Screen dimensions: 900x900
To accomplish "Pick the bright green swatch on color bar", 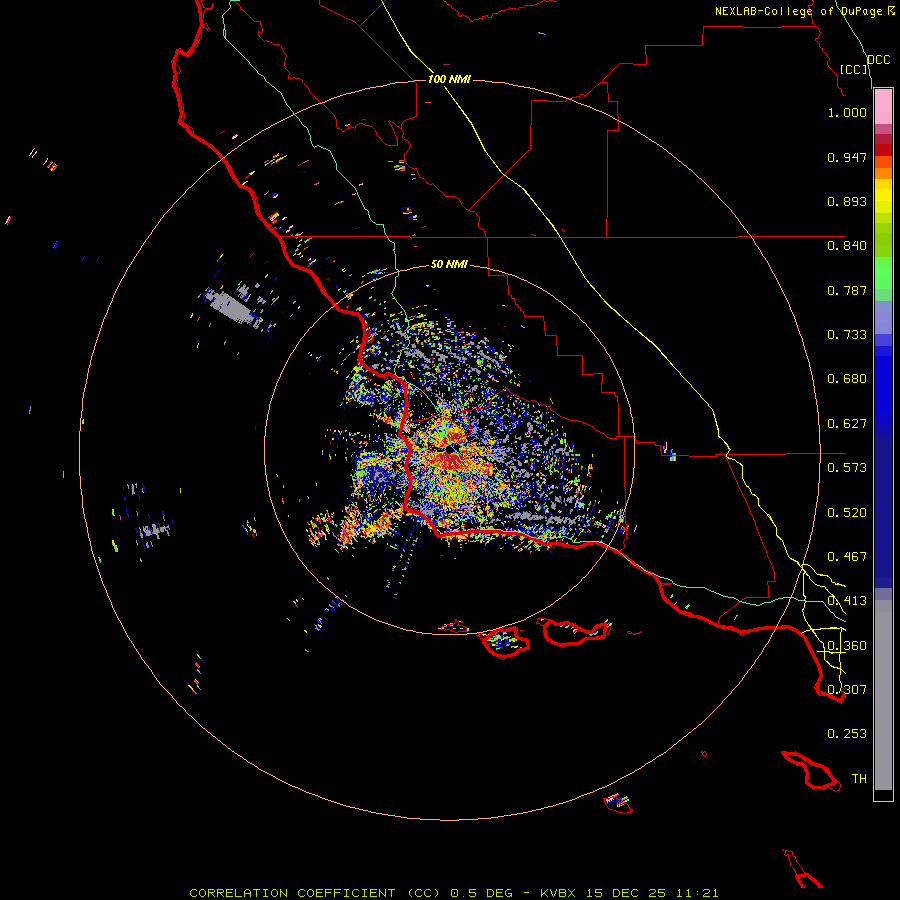I will coord(883,273).
